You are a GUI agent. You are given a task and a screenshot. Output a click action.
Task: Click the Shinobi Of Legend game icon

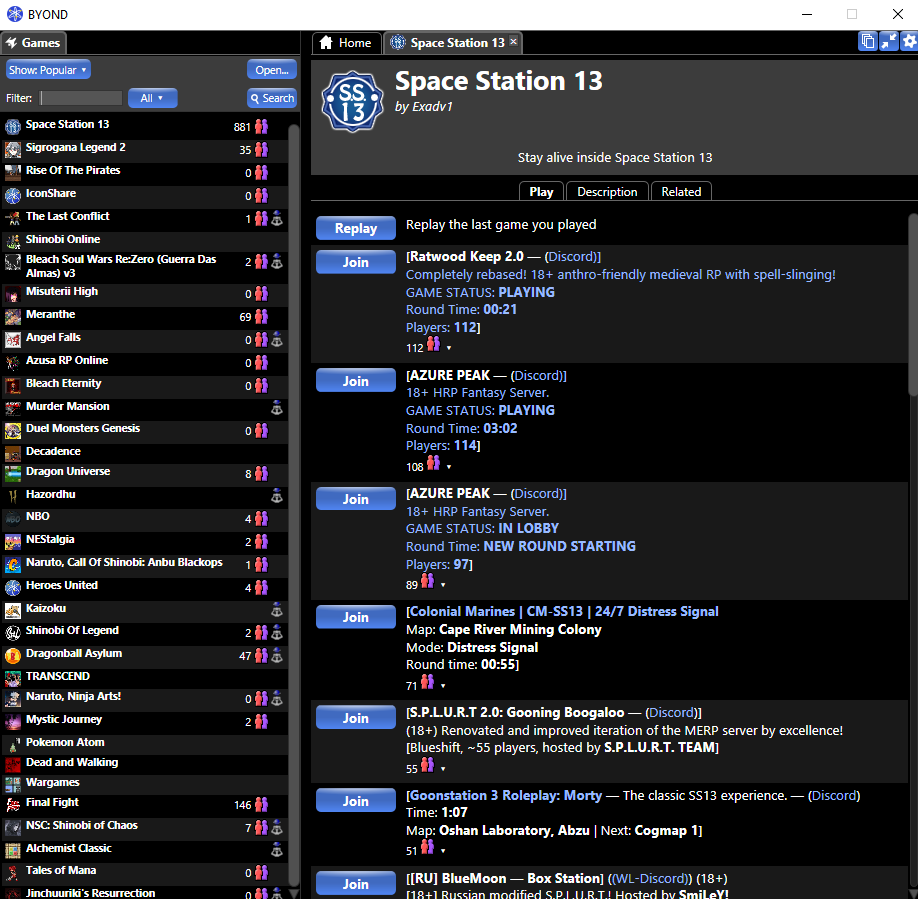click(x=13, y=633)
